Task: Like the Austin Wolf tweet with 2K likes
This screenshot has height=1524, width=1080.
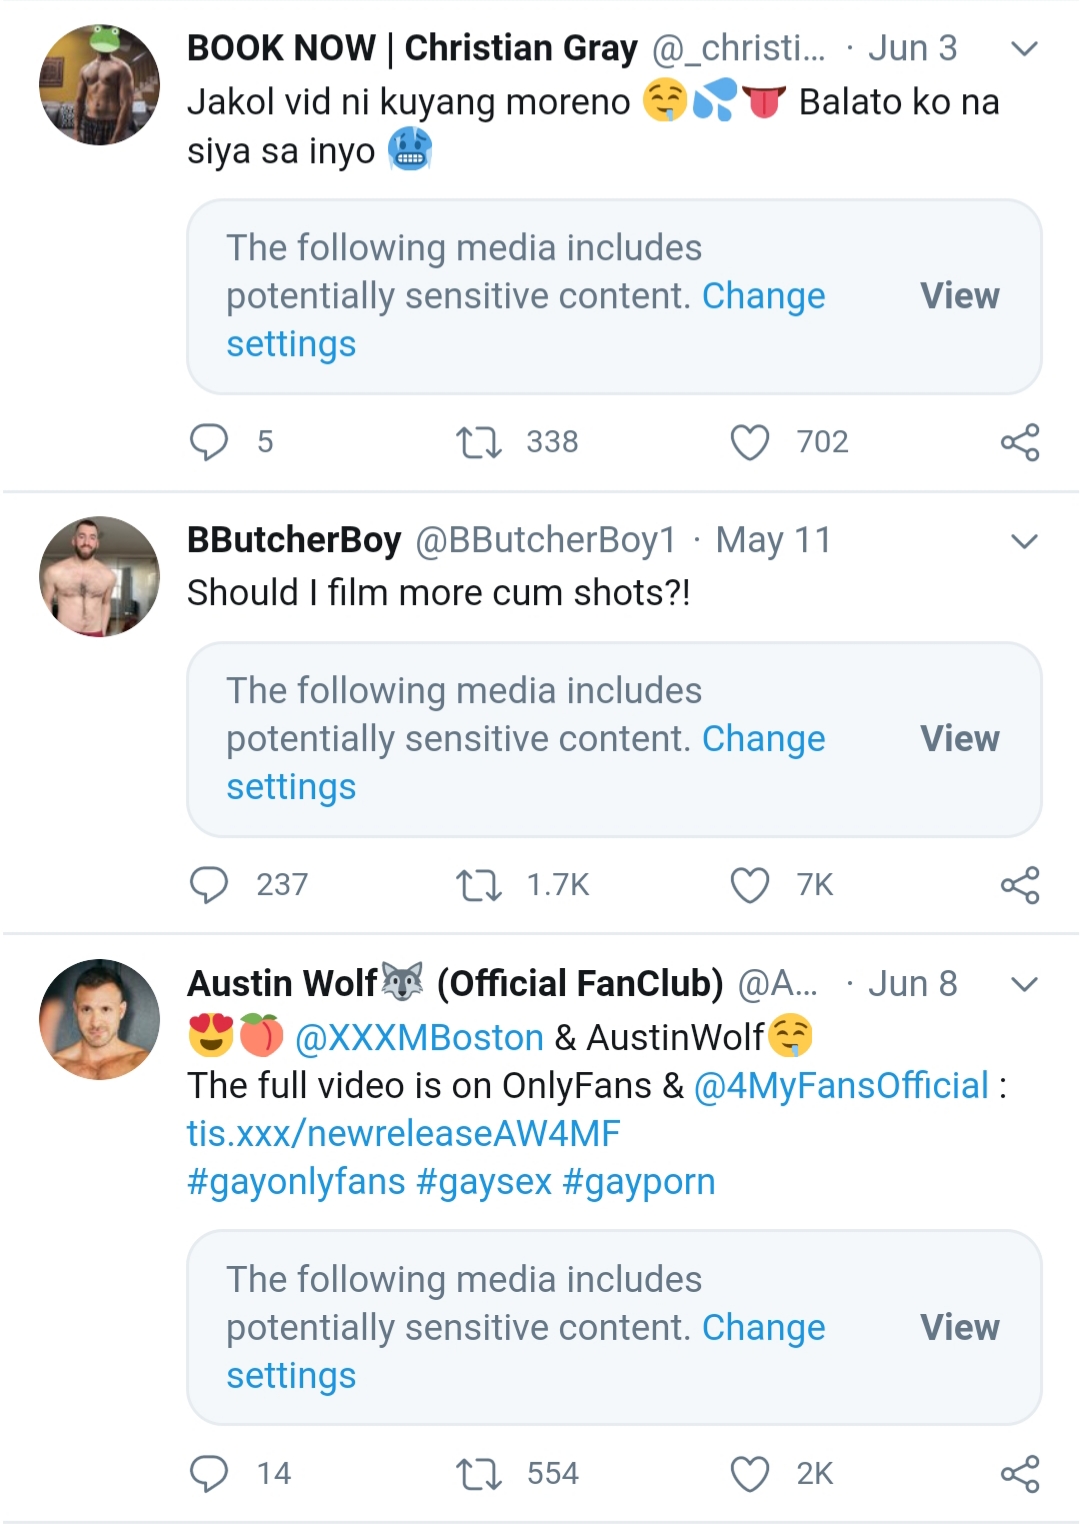Action: pyautogui.click(x=750, y=1474)
